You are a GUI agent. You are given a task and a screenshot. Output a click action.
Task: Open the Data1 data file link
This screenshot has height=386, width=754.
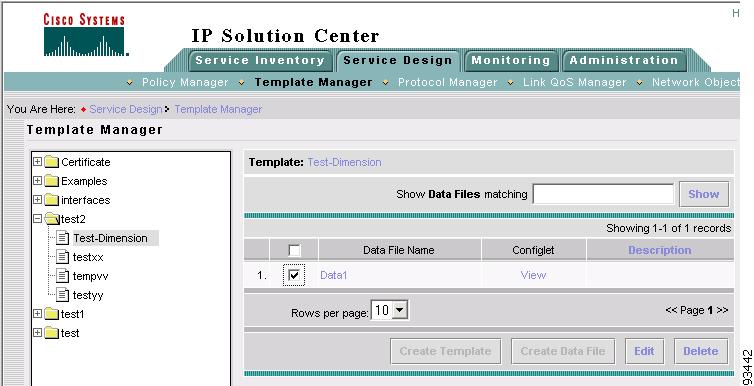333,275
